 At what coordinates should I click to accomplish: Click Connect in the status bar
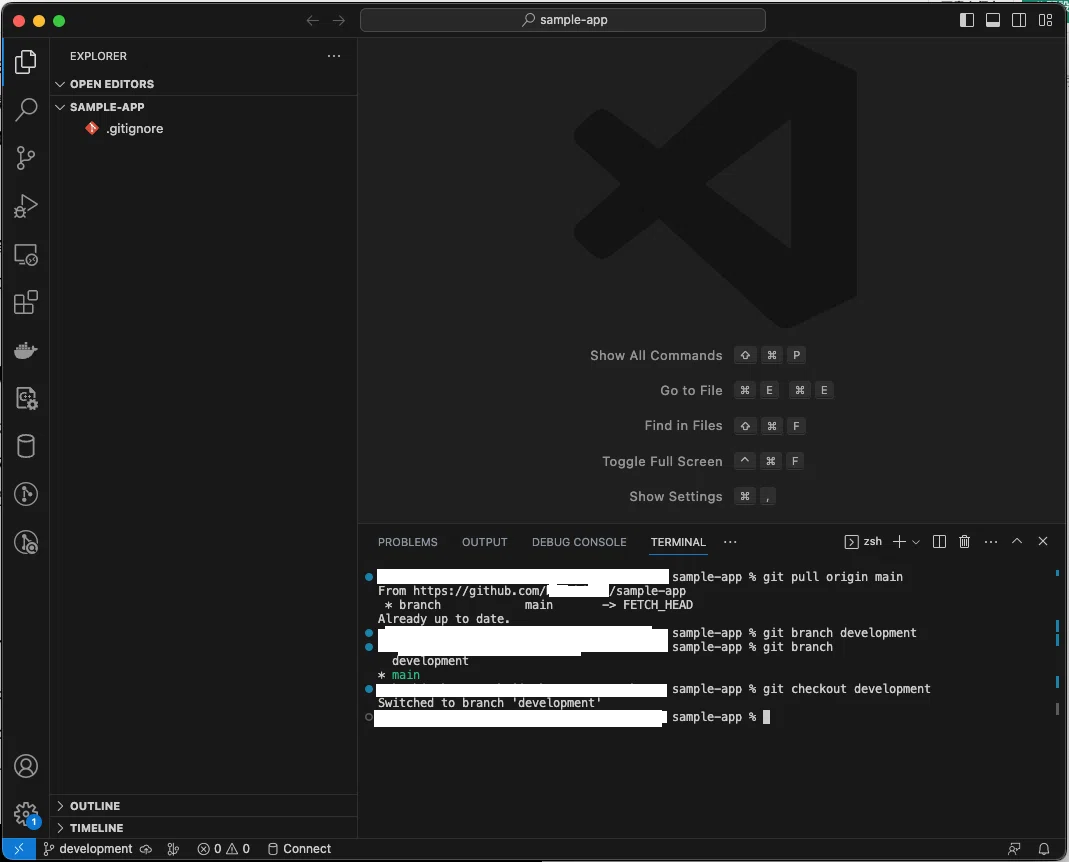point(299,849)
